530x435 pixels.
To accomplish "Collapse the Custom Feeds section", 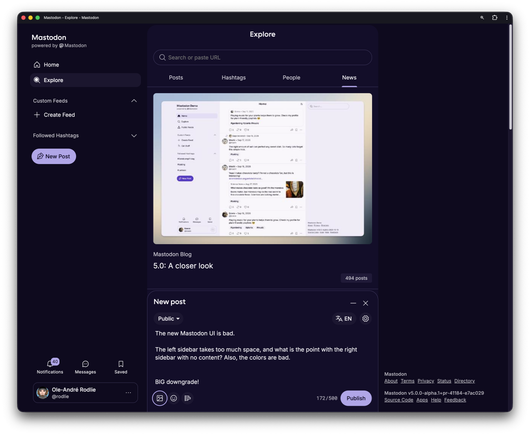I will point(134,101).
